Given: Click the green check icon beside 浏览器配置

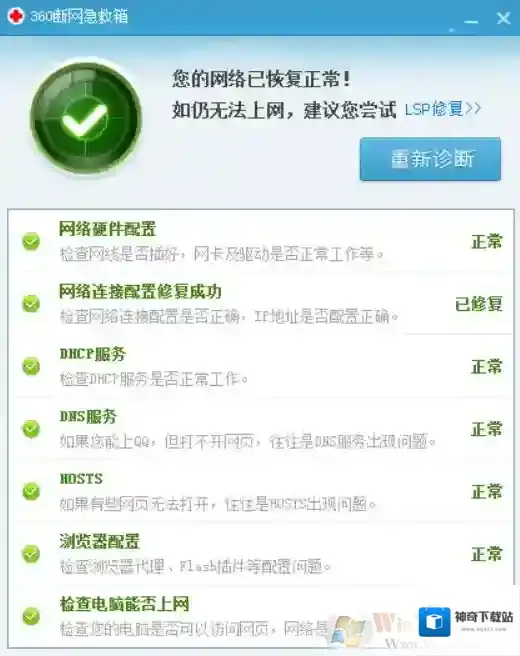Looking at the screenshot, I should point(31,554).
